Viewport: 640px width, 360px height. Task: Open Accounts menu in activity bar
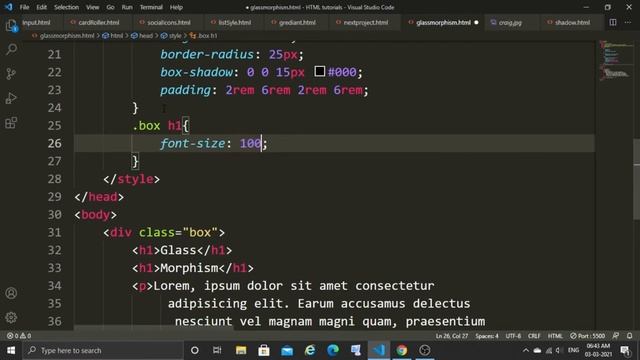(x=11, y=293)
